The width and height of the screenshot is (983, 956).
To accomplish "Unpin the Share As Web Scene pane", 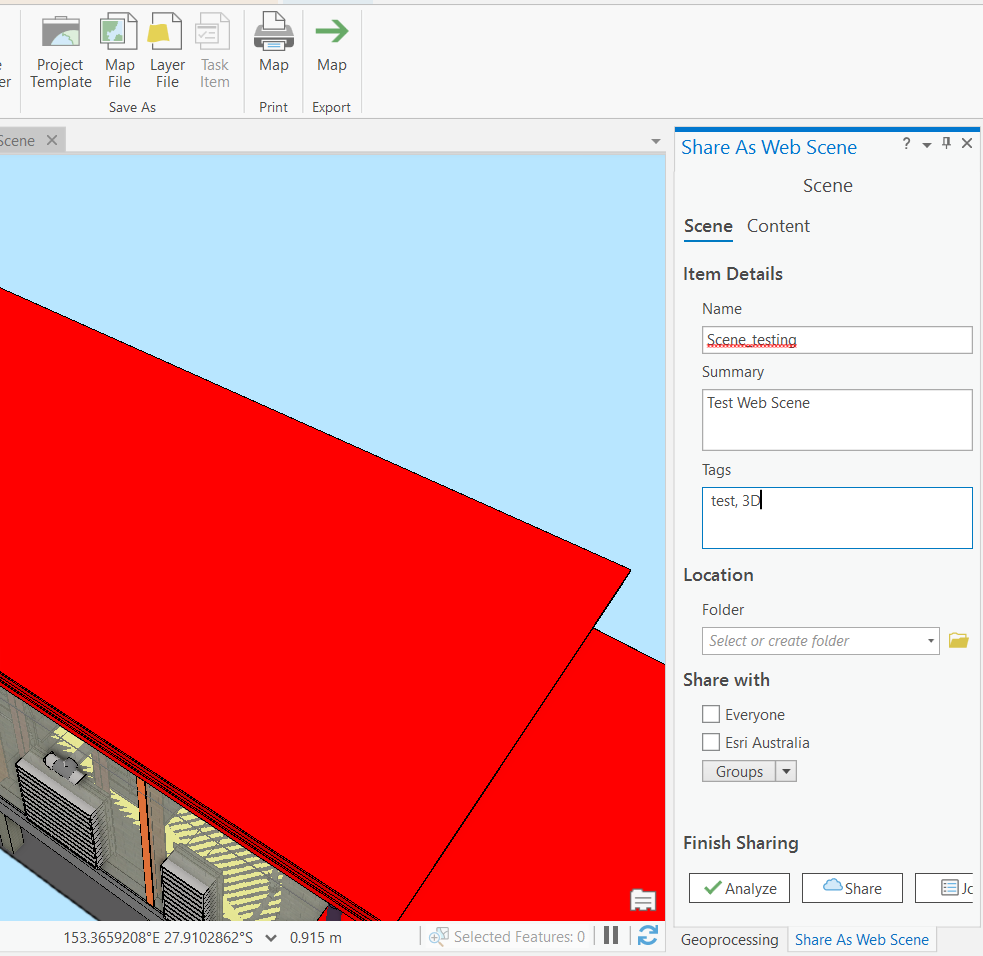I will 945,143.
